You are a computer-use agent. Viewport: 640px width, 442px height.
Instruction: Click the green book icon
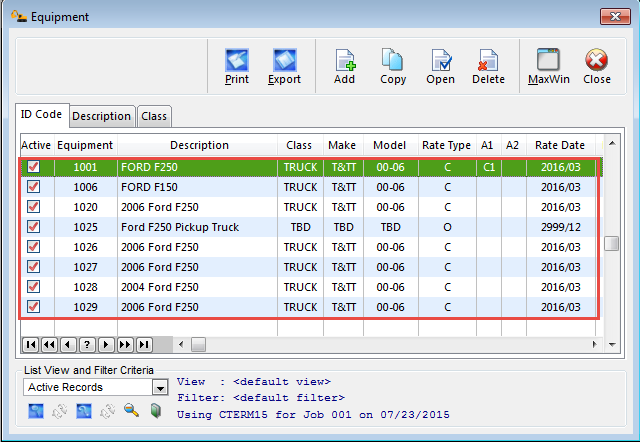tap(156, 411)
